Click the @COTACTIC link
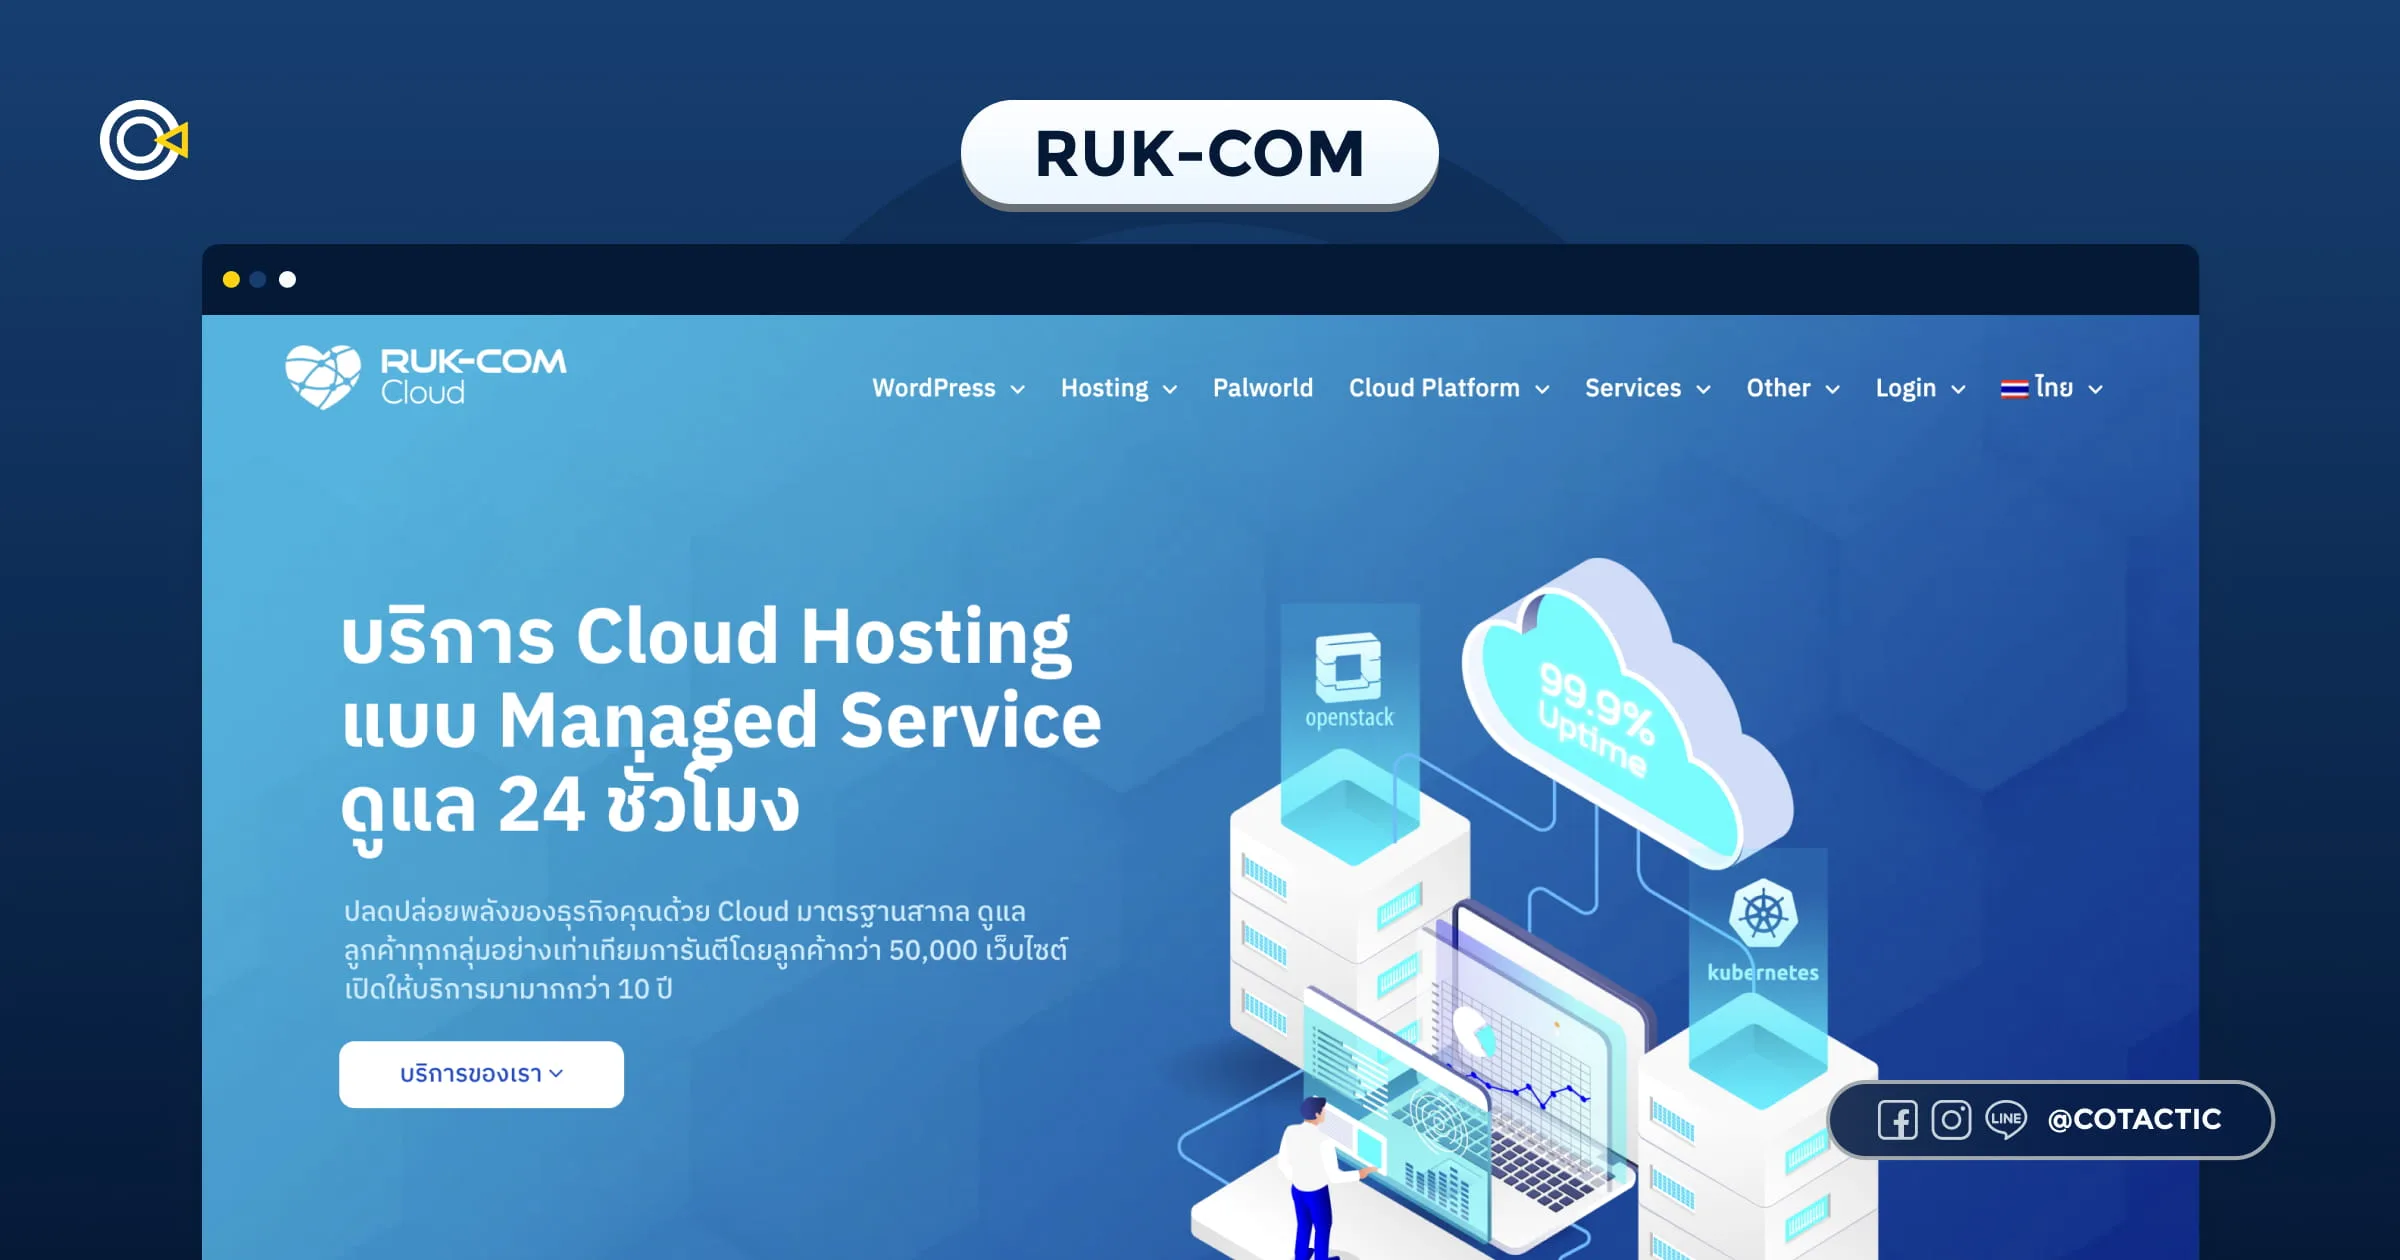 tap(2134, 1120)
